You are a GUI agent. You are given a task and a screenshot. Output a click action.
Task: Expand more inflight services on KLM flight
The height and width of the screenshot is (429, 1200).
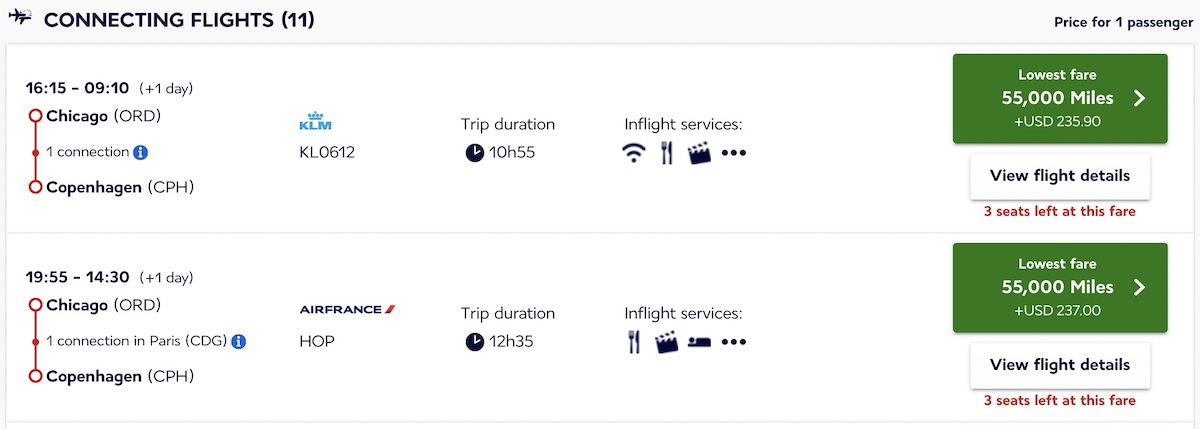coord(734,154)
